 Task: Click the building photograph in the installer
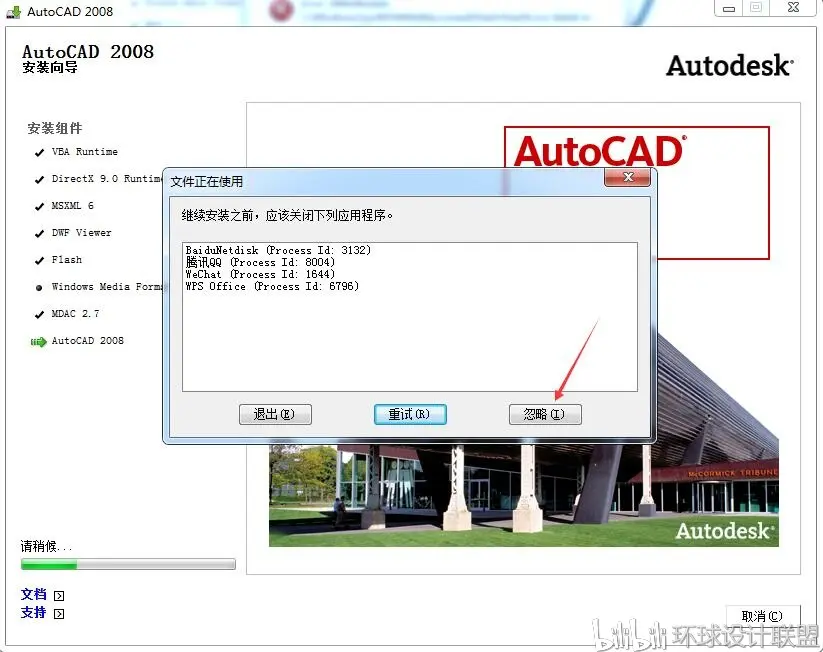[x=524, y=496]
